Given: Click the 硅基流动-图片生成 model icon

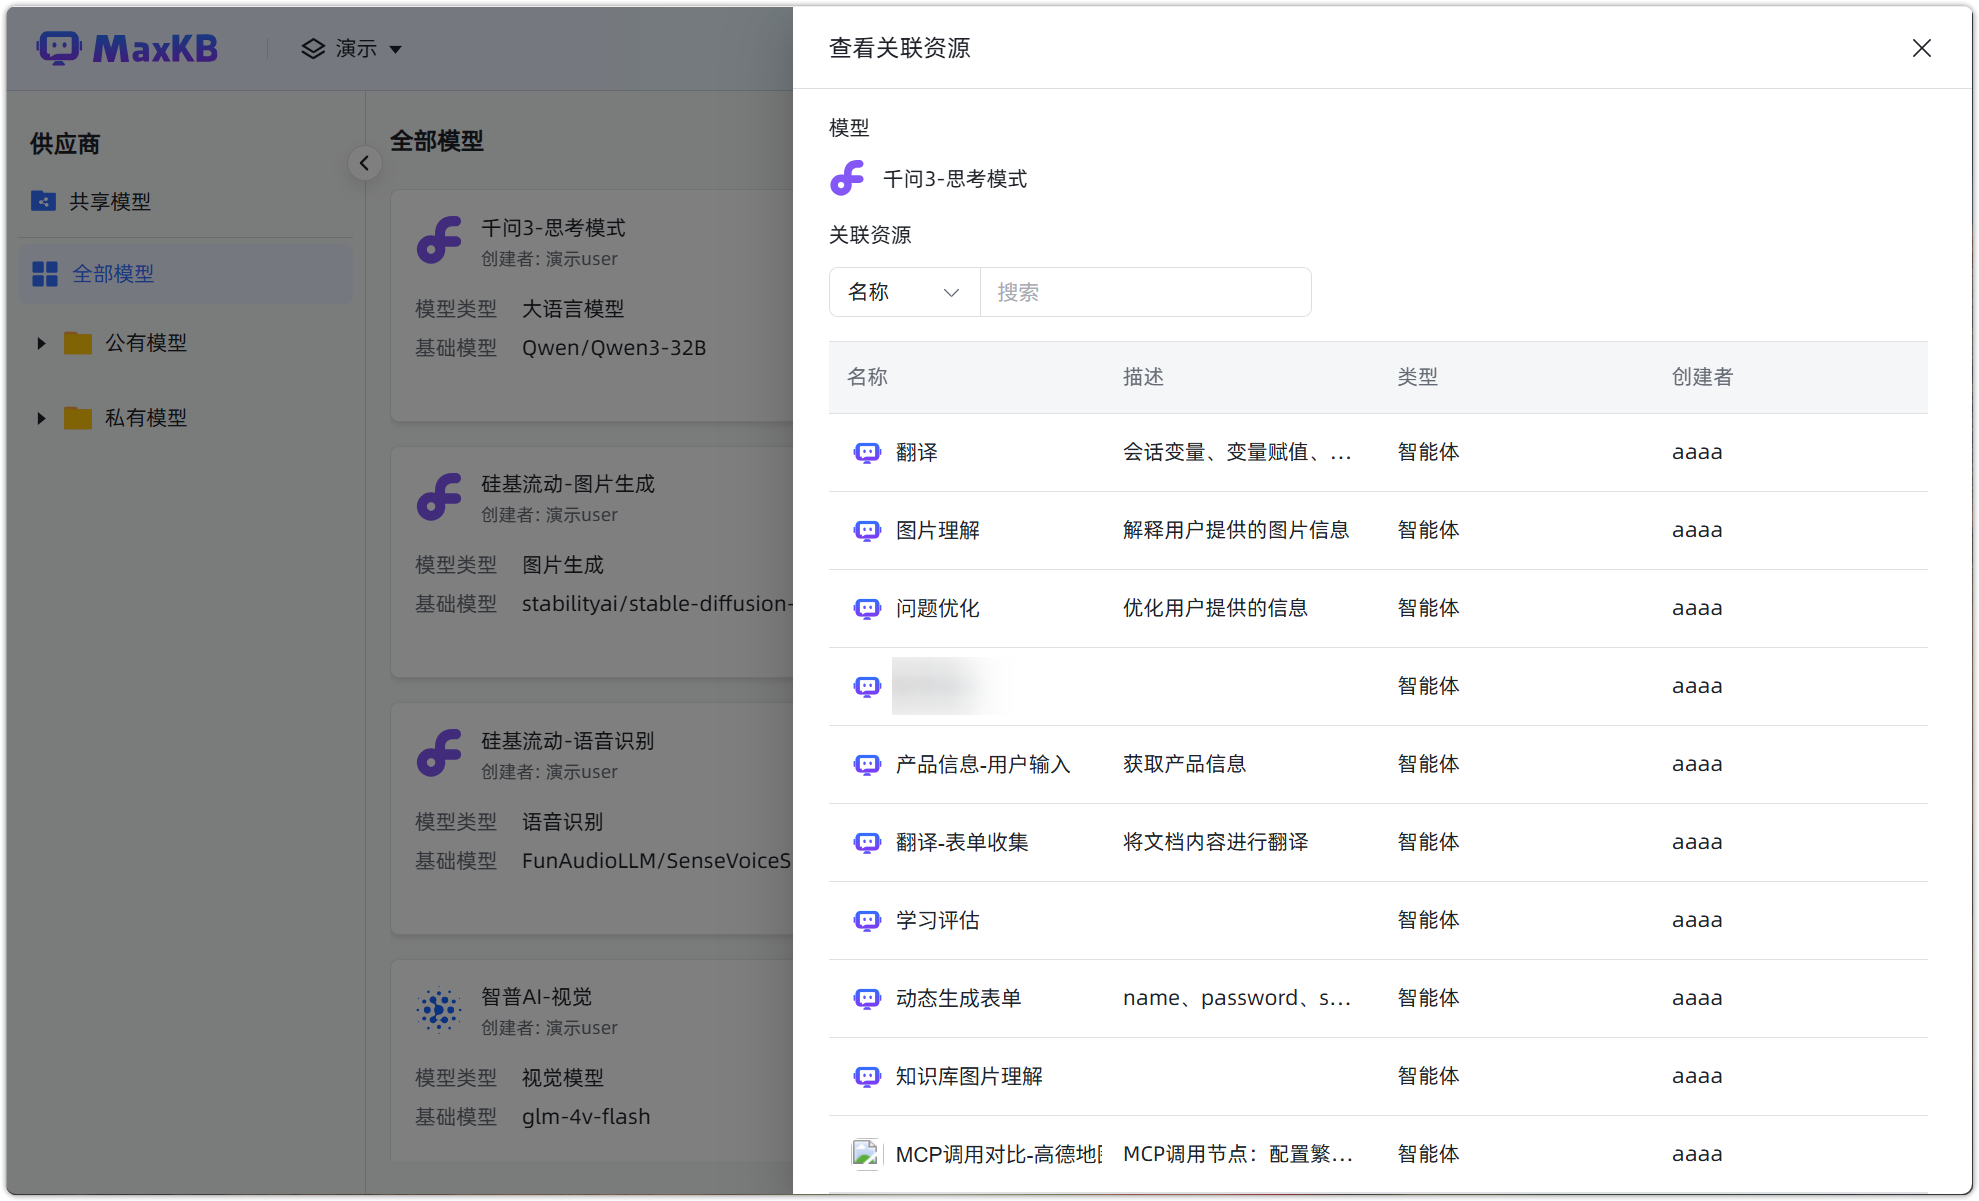Looking at the screenshot, I should [x=440, y=497].
